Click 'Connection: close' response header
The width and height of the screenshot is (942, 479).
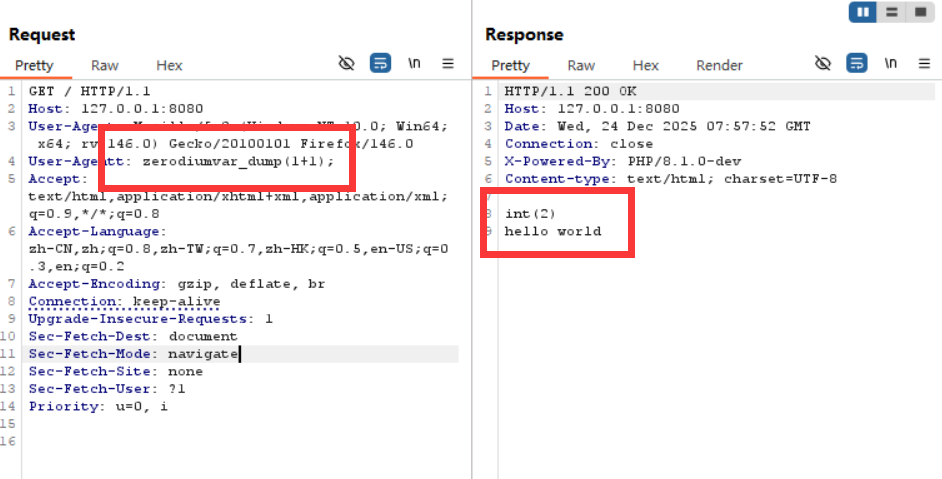pos(579,144)
